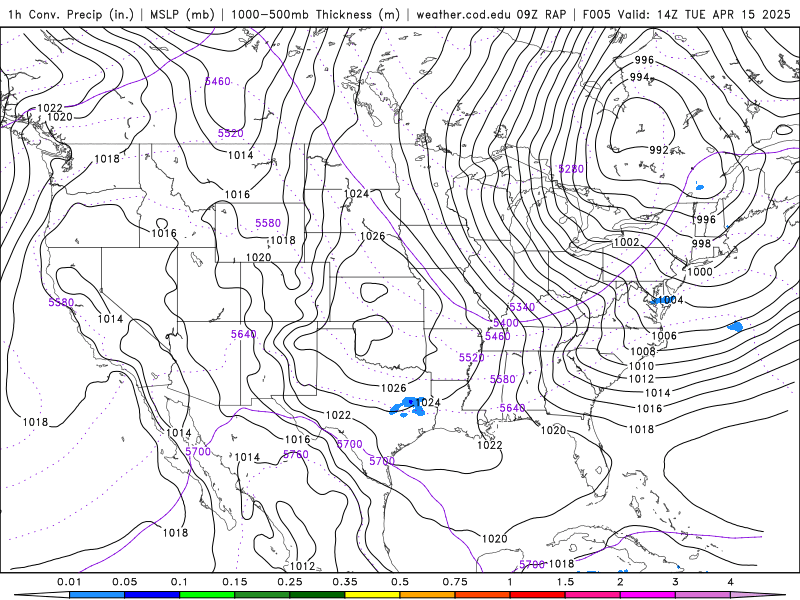The width and height of the screenshot is (800, 600).
Task: Pick the red 1–1.5 legend swatch
Action: coord(538,595)
